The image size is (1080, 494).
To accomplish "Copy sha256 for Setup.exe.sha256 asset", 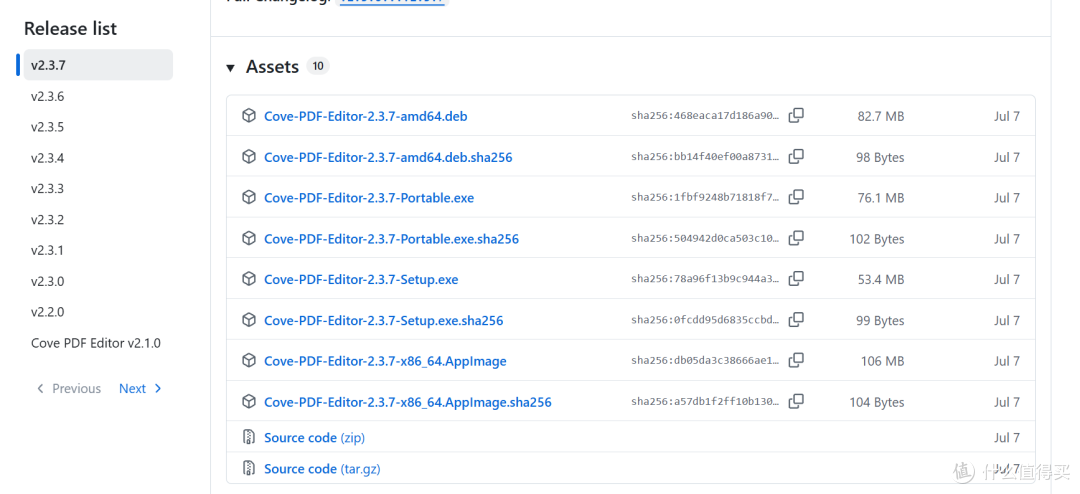I will 796,320.
